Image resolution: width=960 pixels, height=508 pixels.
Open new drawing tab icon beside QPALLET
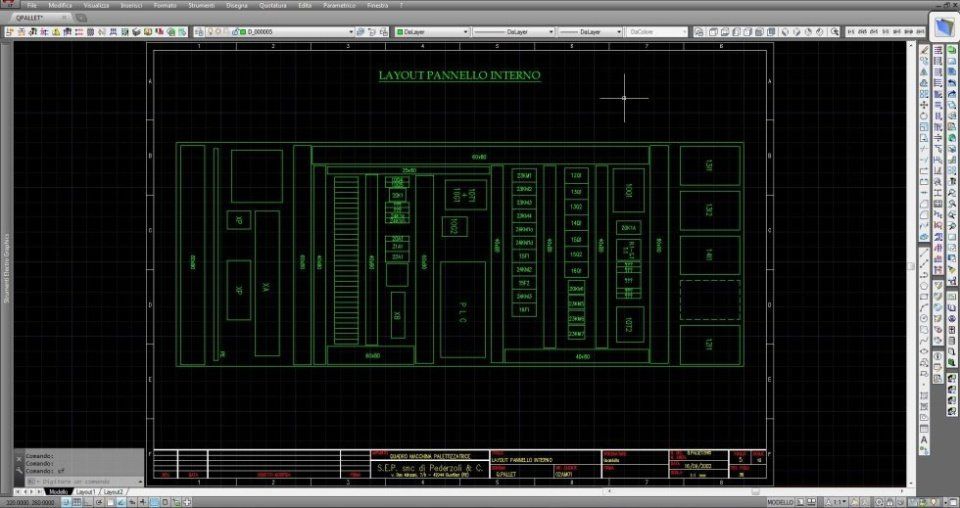[81, 18]
